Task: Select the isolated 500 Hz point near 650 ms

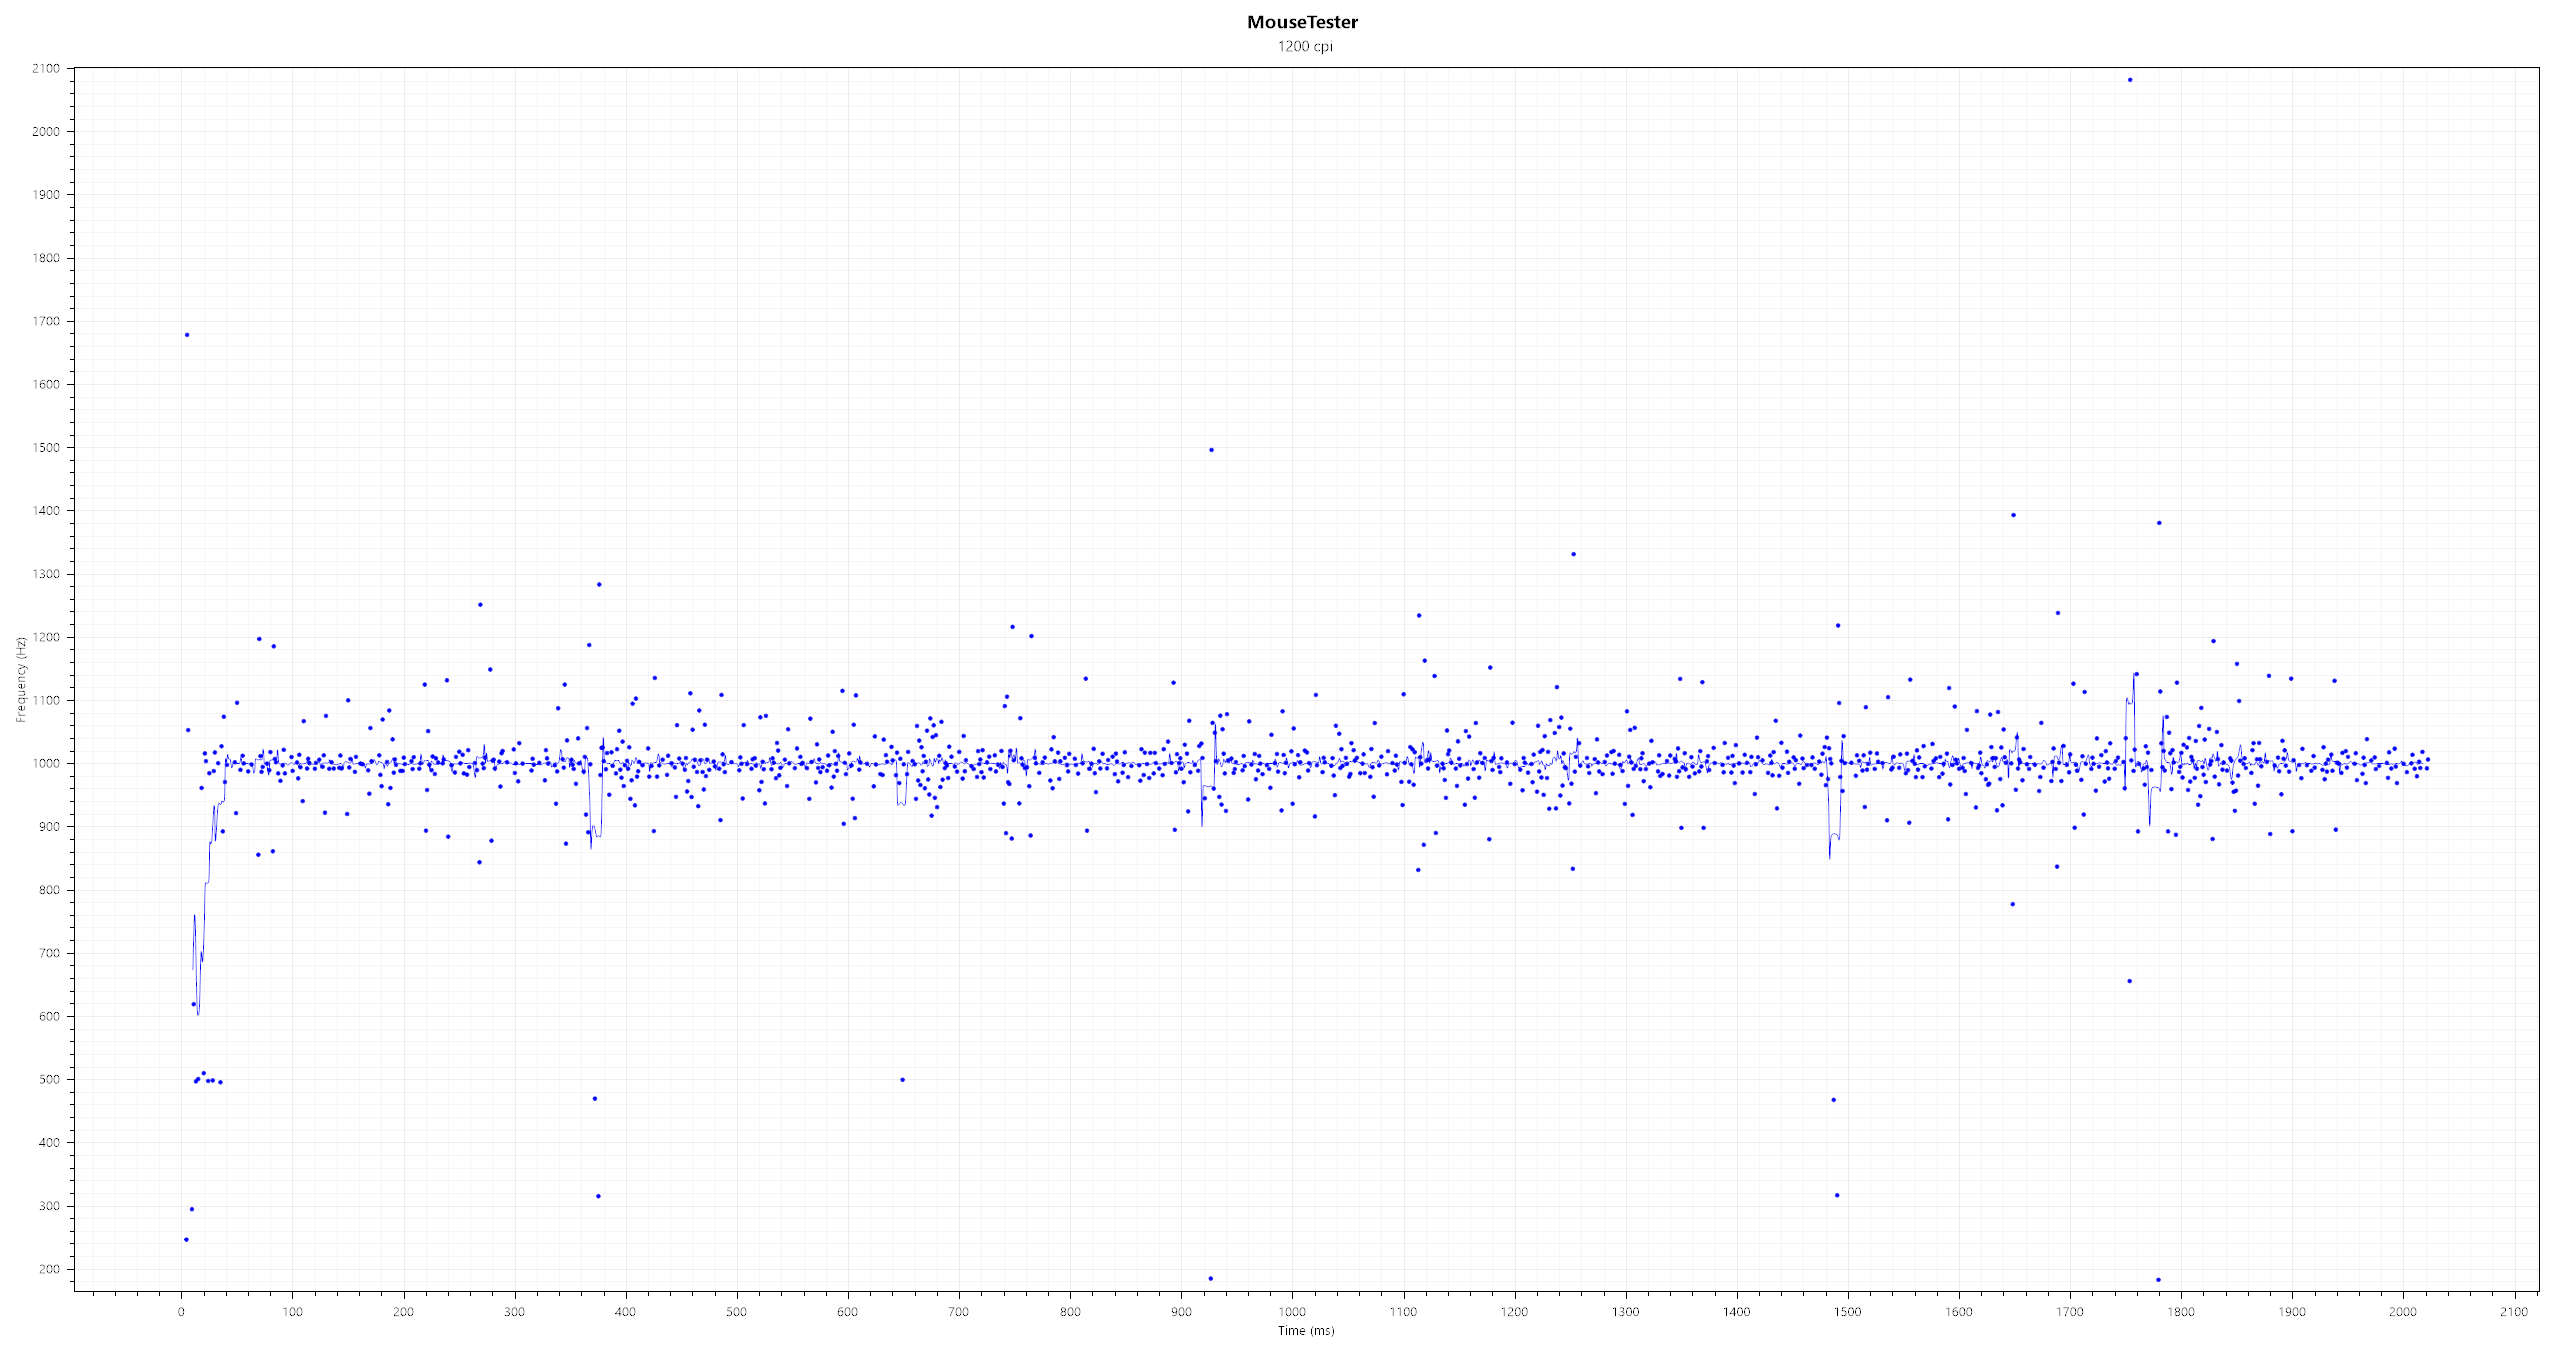Action: (902, 1080)
